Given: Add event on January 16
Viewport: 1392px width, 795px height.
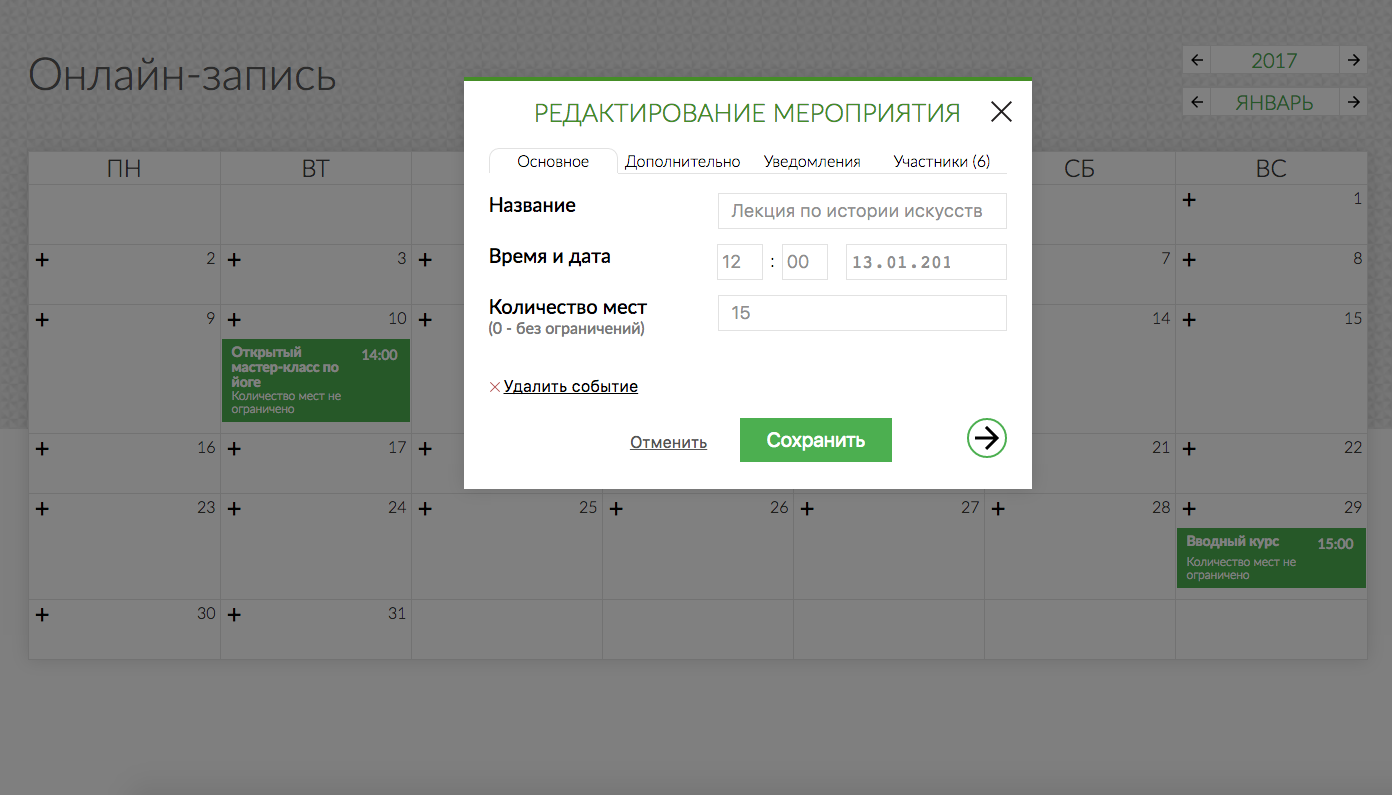Looking at the screenshot, I should (x=42, y=449).
